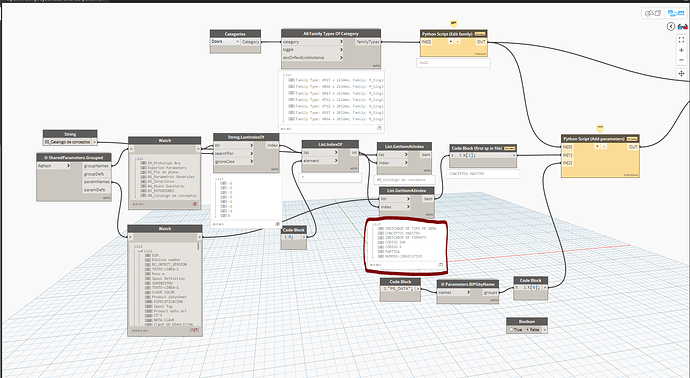Click names input port on Parameters.BIPGbyName
This screenshot has width=690, height=378.
[x=454, y=292]
